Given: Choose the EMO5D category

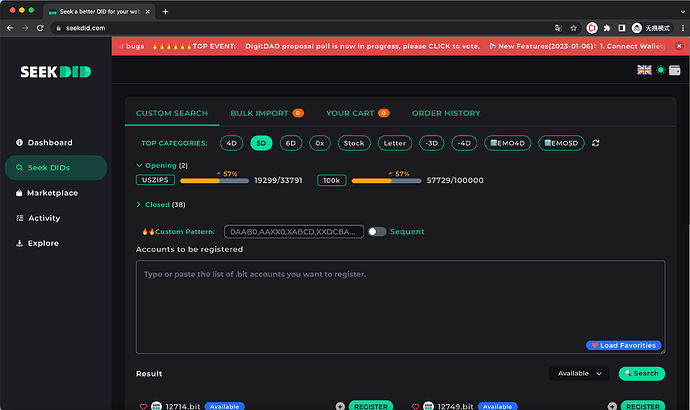Looking at the screenshot, I should [x=561, y=143].
